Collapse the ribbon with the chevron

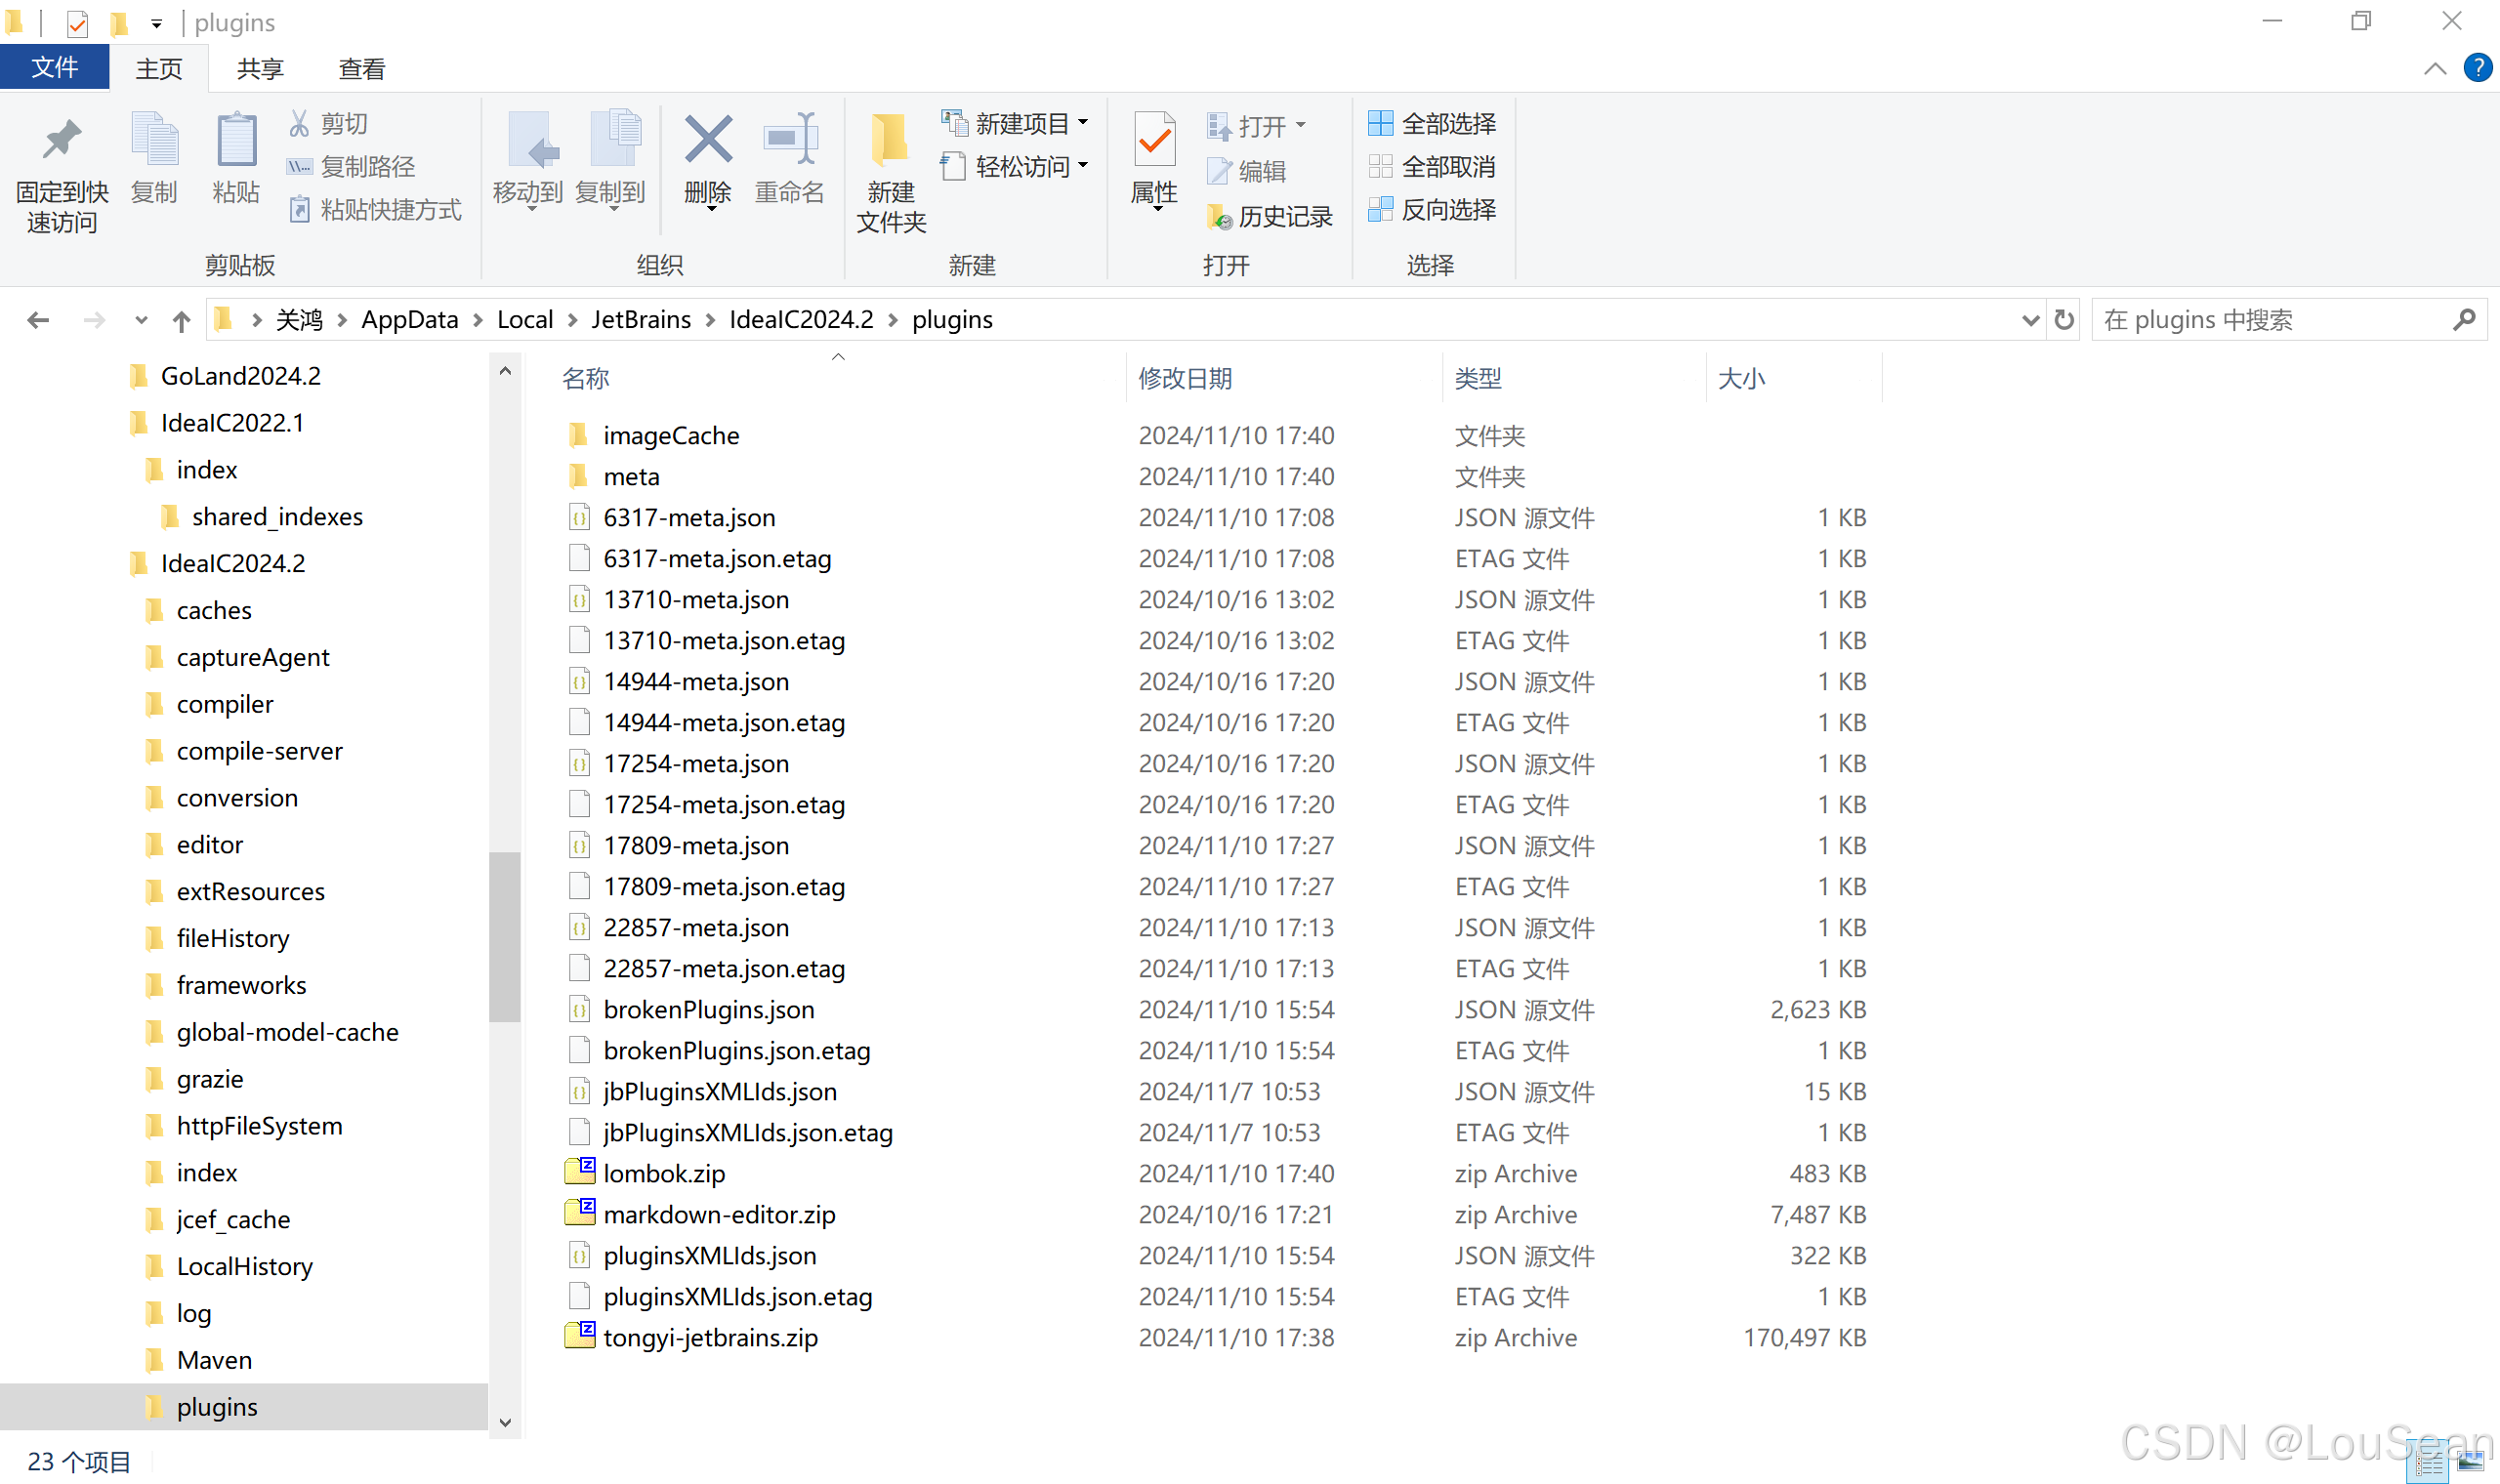2434,68
